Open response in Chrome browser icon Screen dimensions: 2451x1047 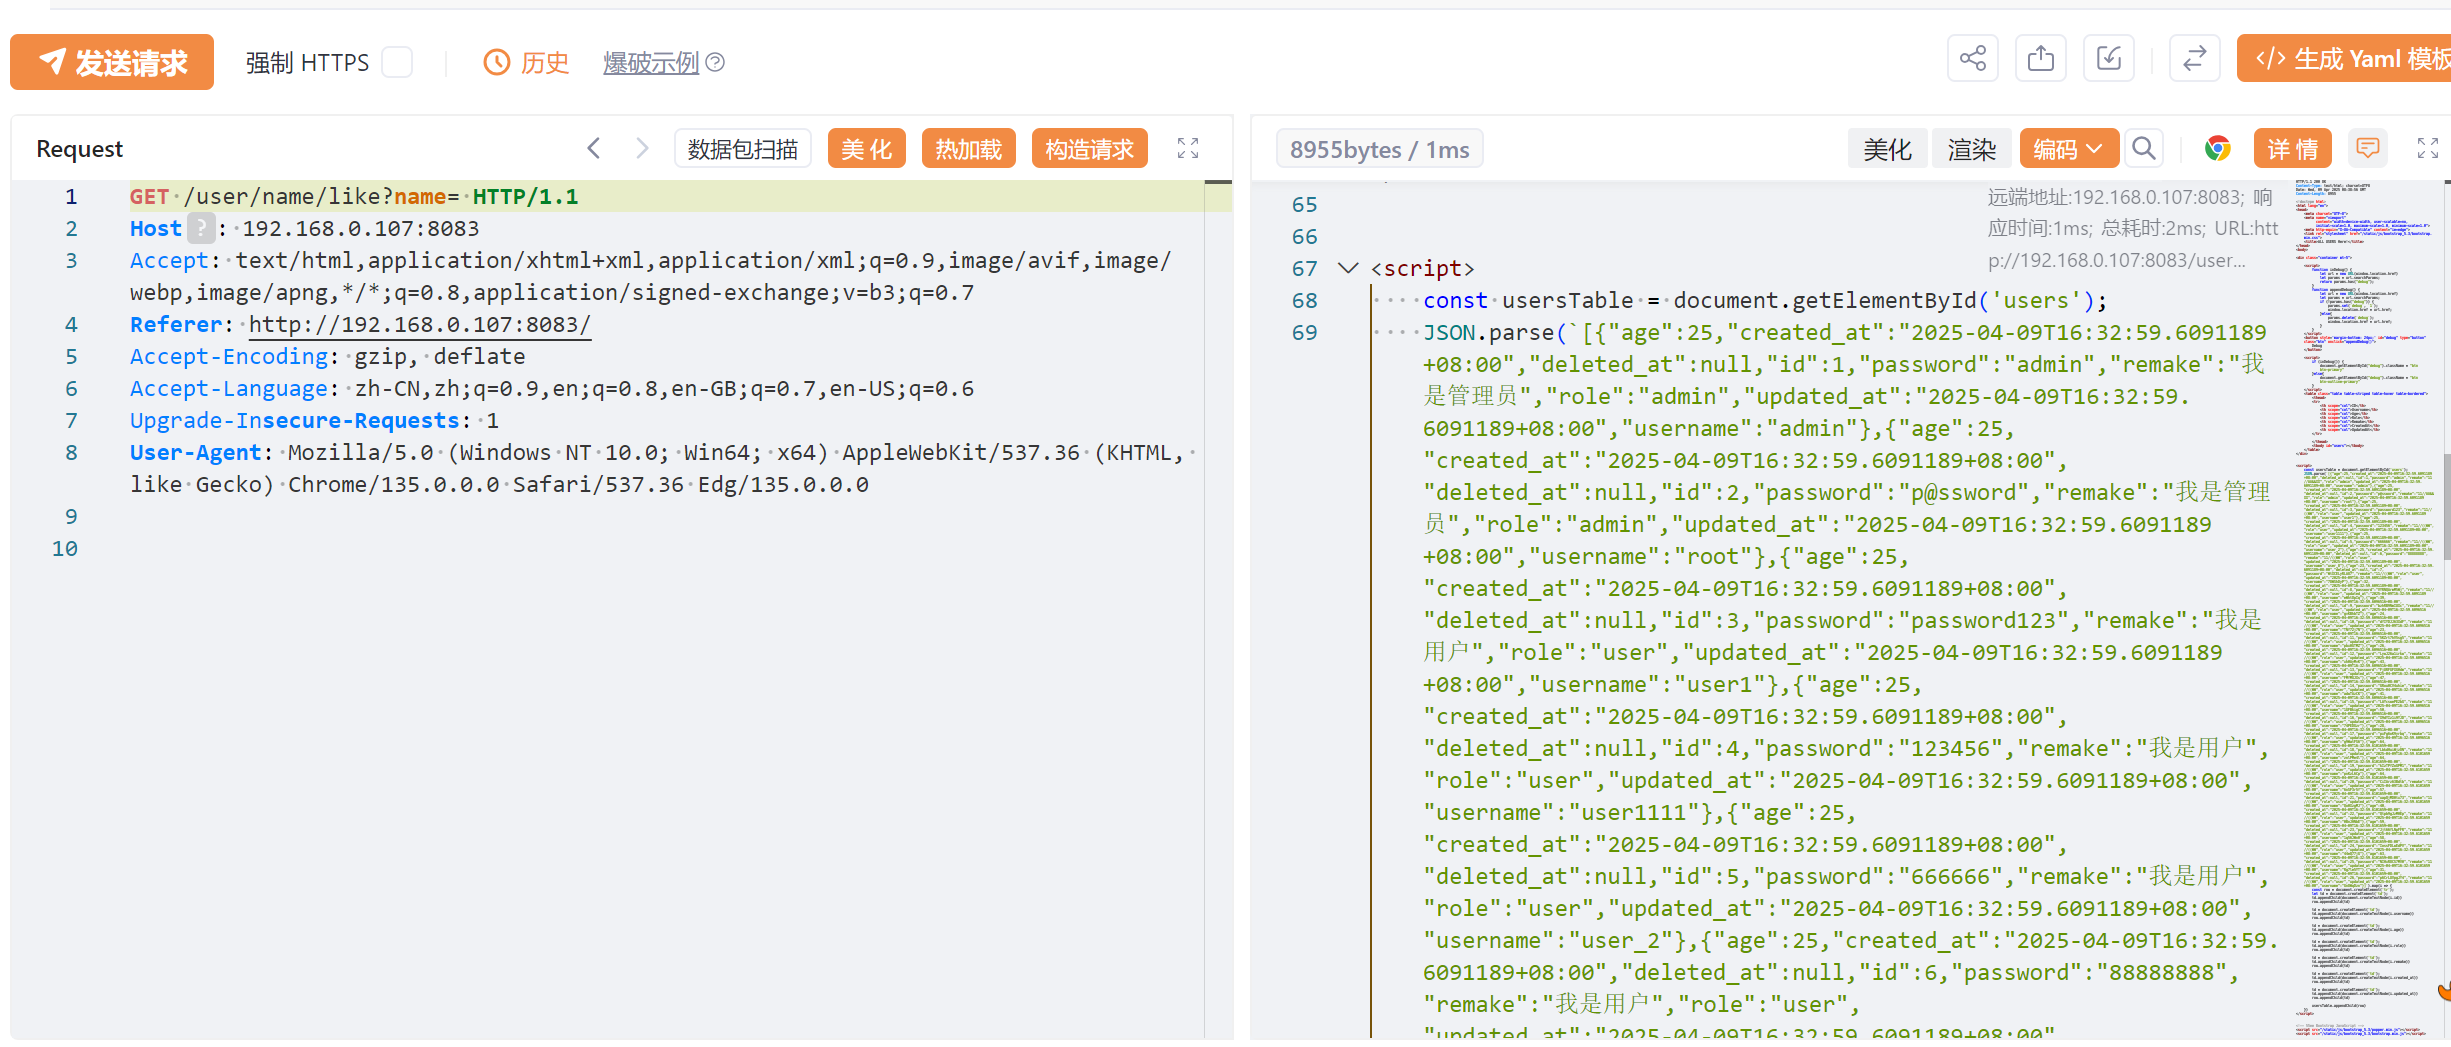pos(2217,149)
